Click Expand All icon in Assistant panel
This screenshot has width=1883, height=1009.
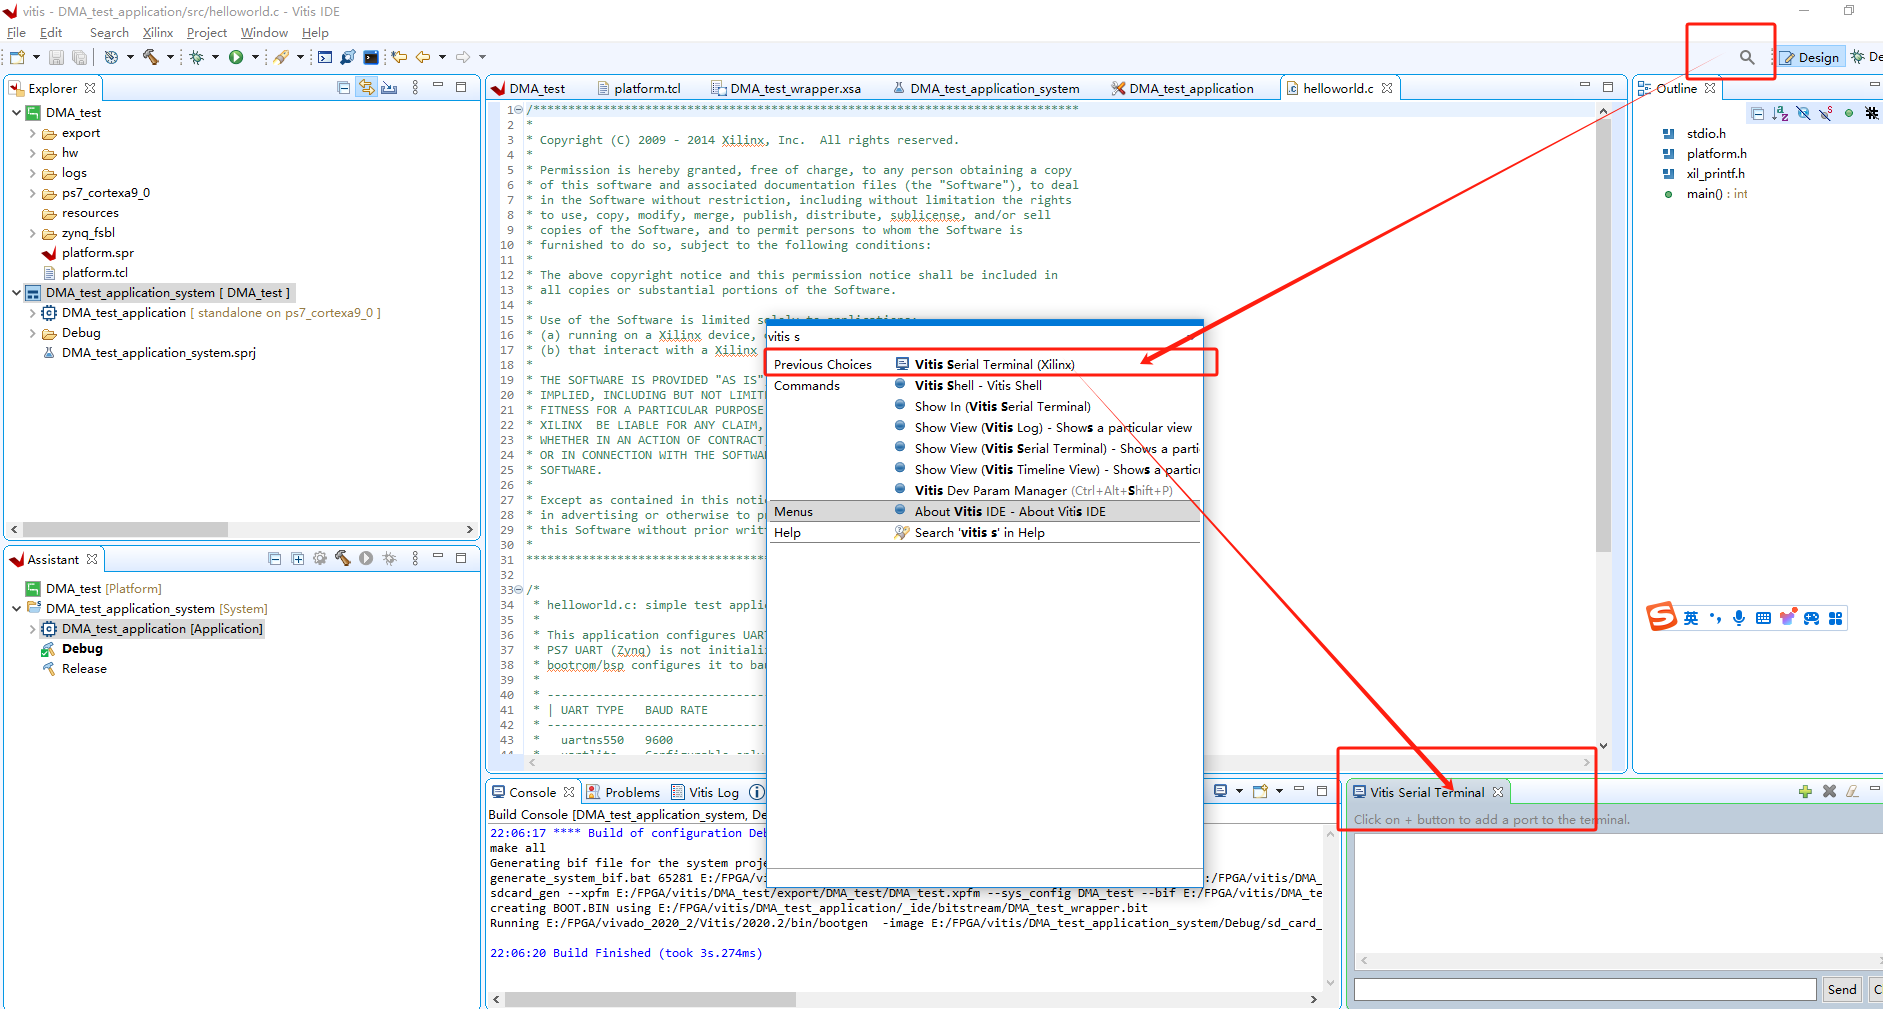pos(298,559)
